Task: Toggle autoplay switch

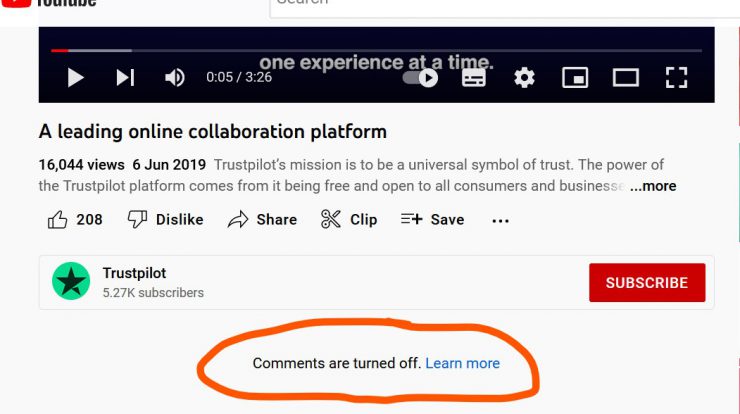Action: [420, 78]
